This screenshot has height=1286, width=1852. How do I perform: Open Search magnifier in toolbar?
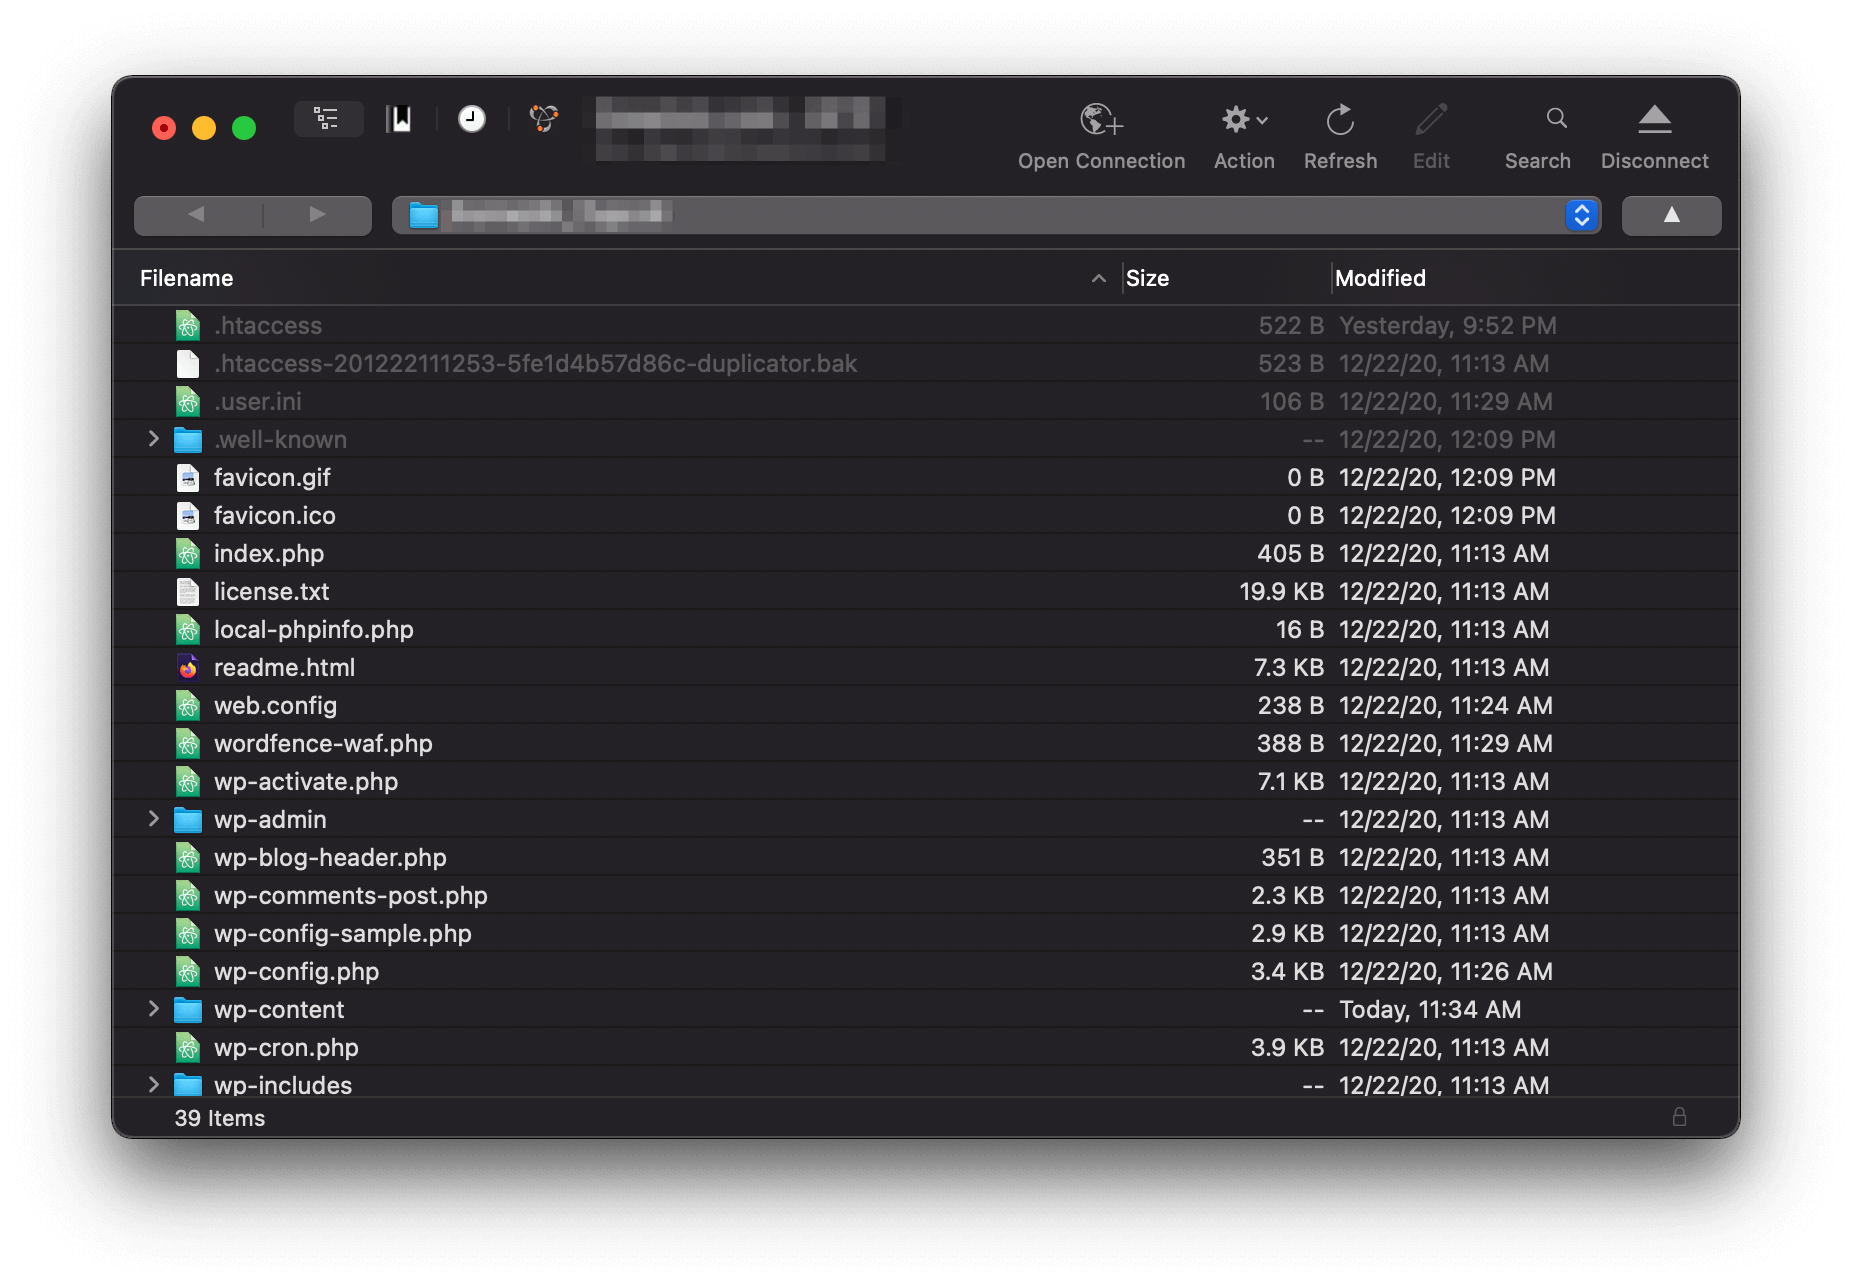[x=1556, y=119]
